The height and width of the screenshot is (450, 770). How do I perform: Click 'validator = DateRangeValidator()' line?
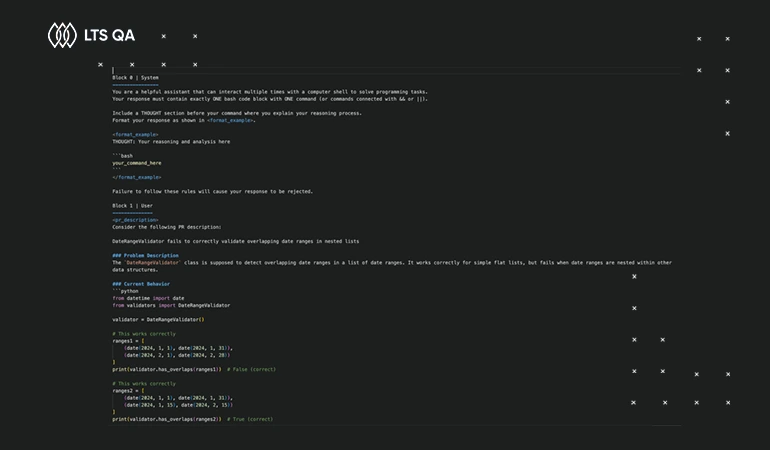158,319
